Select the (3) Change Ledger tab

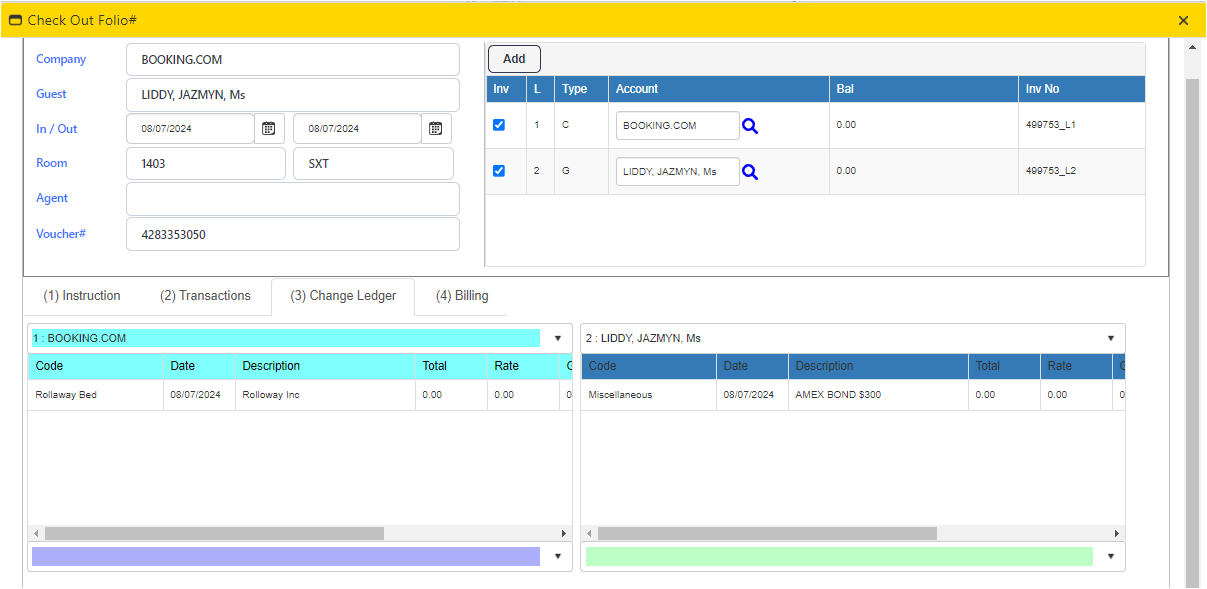tap(343, 296)
